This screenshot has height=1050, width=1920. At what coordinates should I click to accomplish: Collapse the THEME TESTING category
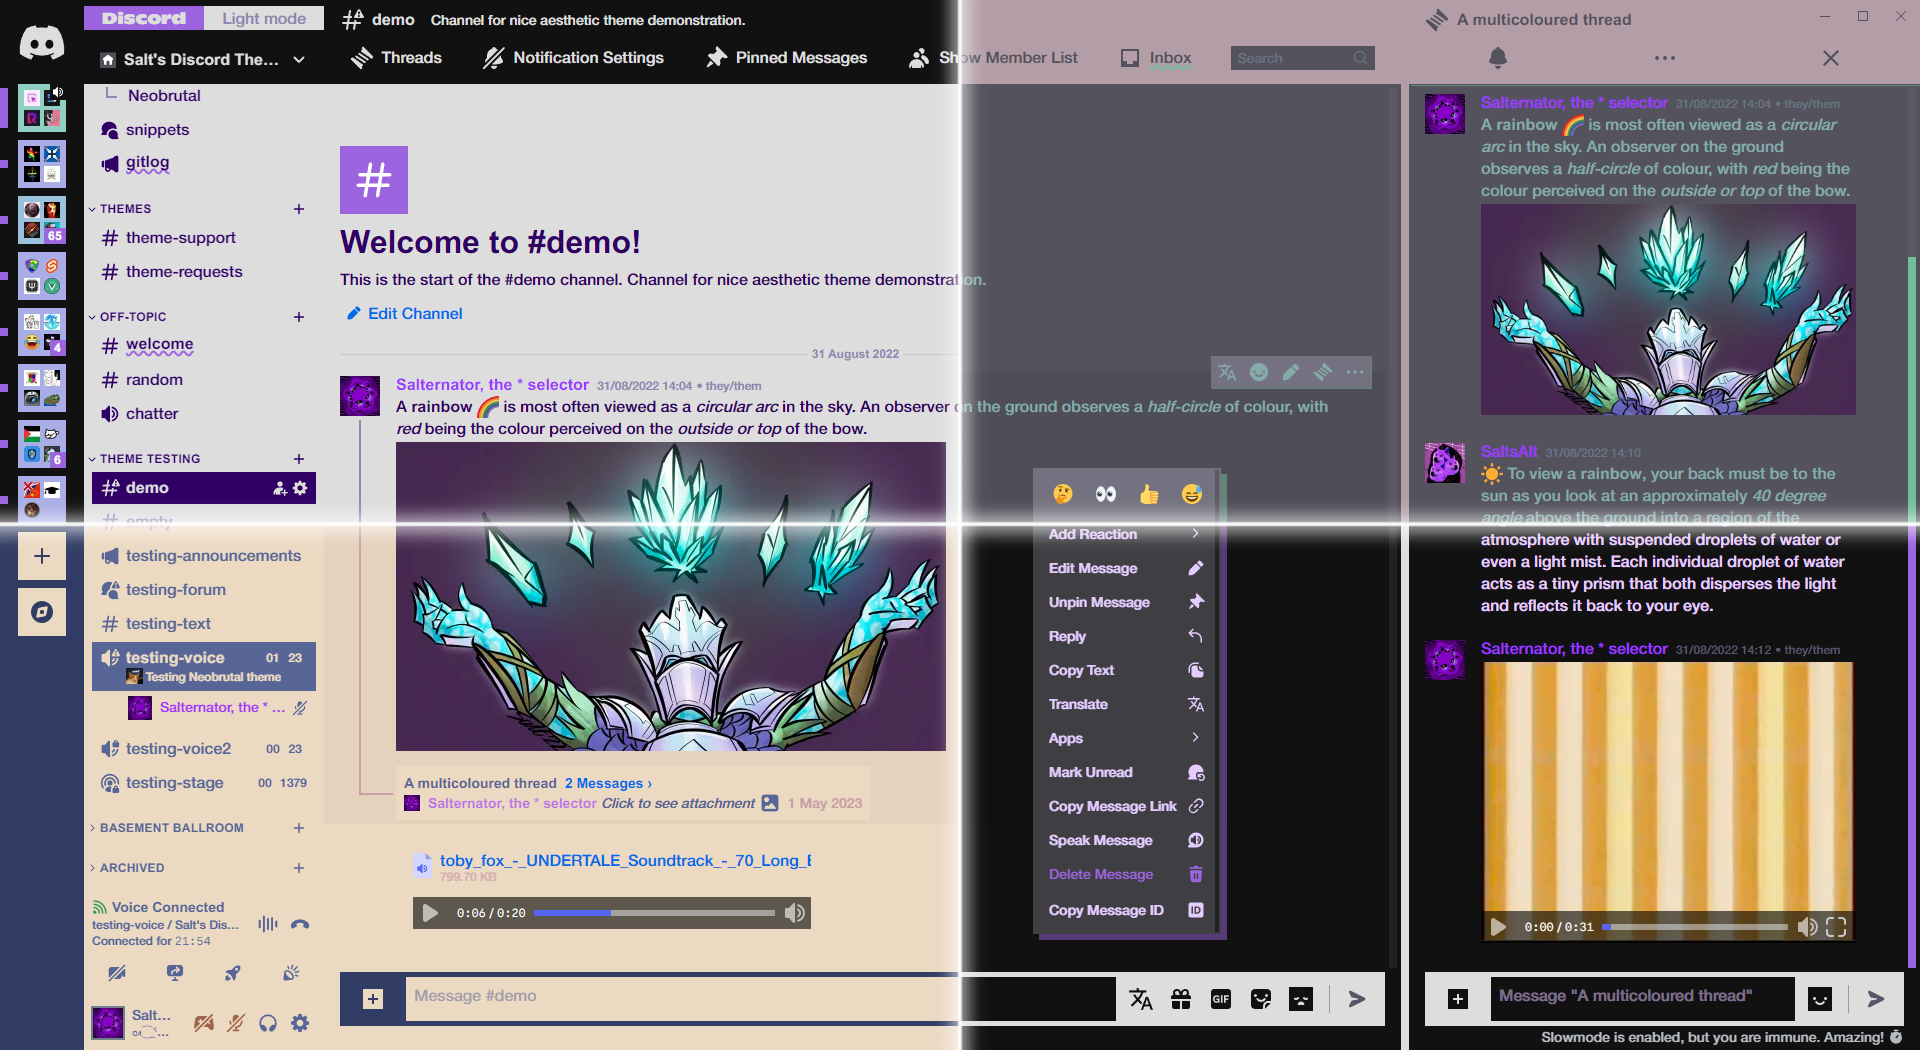tap(149, 459)
